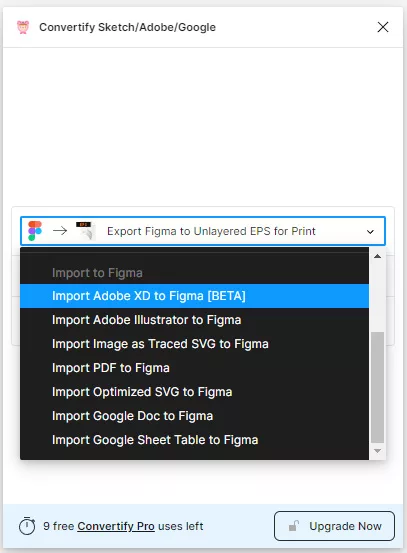Click the arrow icon beside Figma logo
The image size is (407, 553).
pos(60,231)
